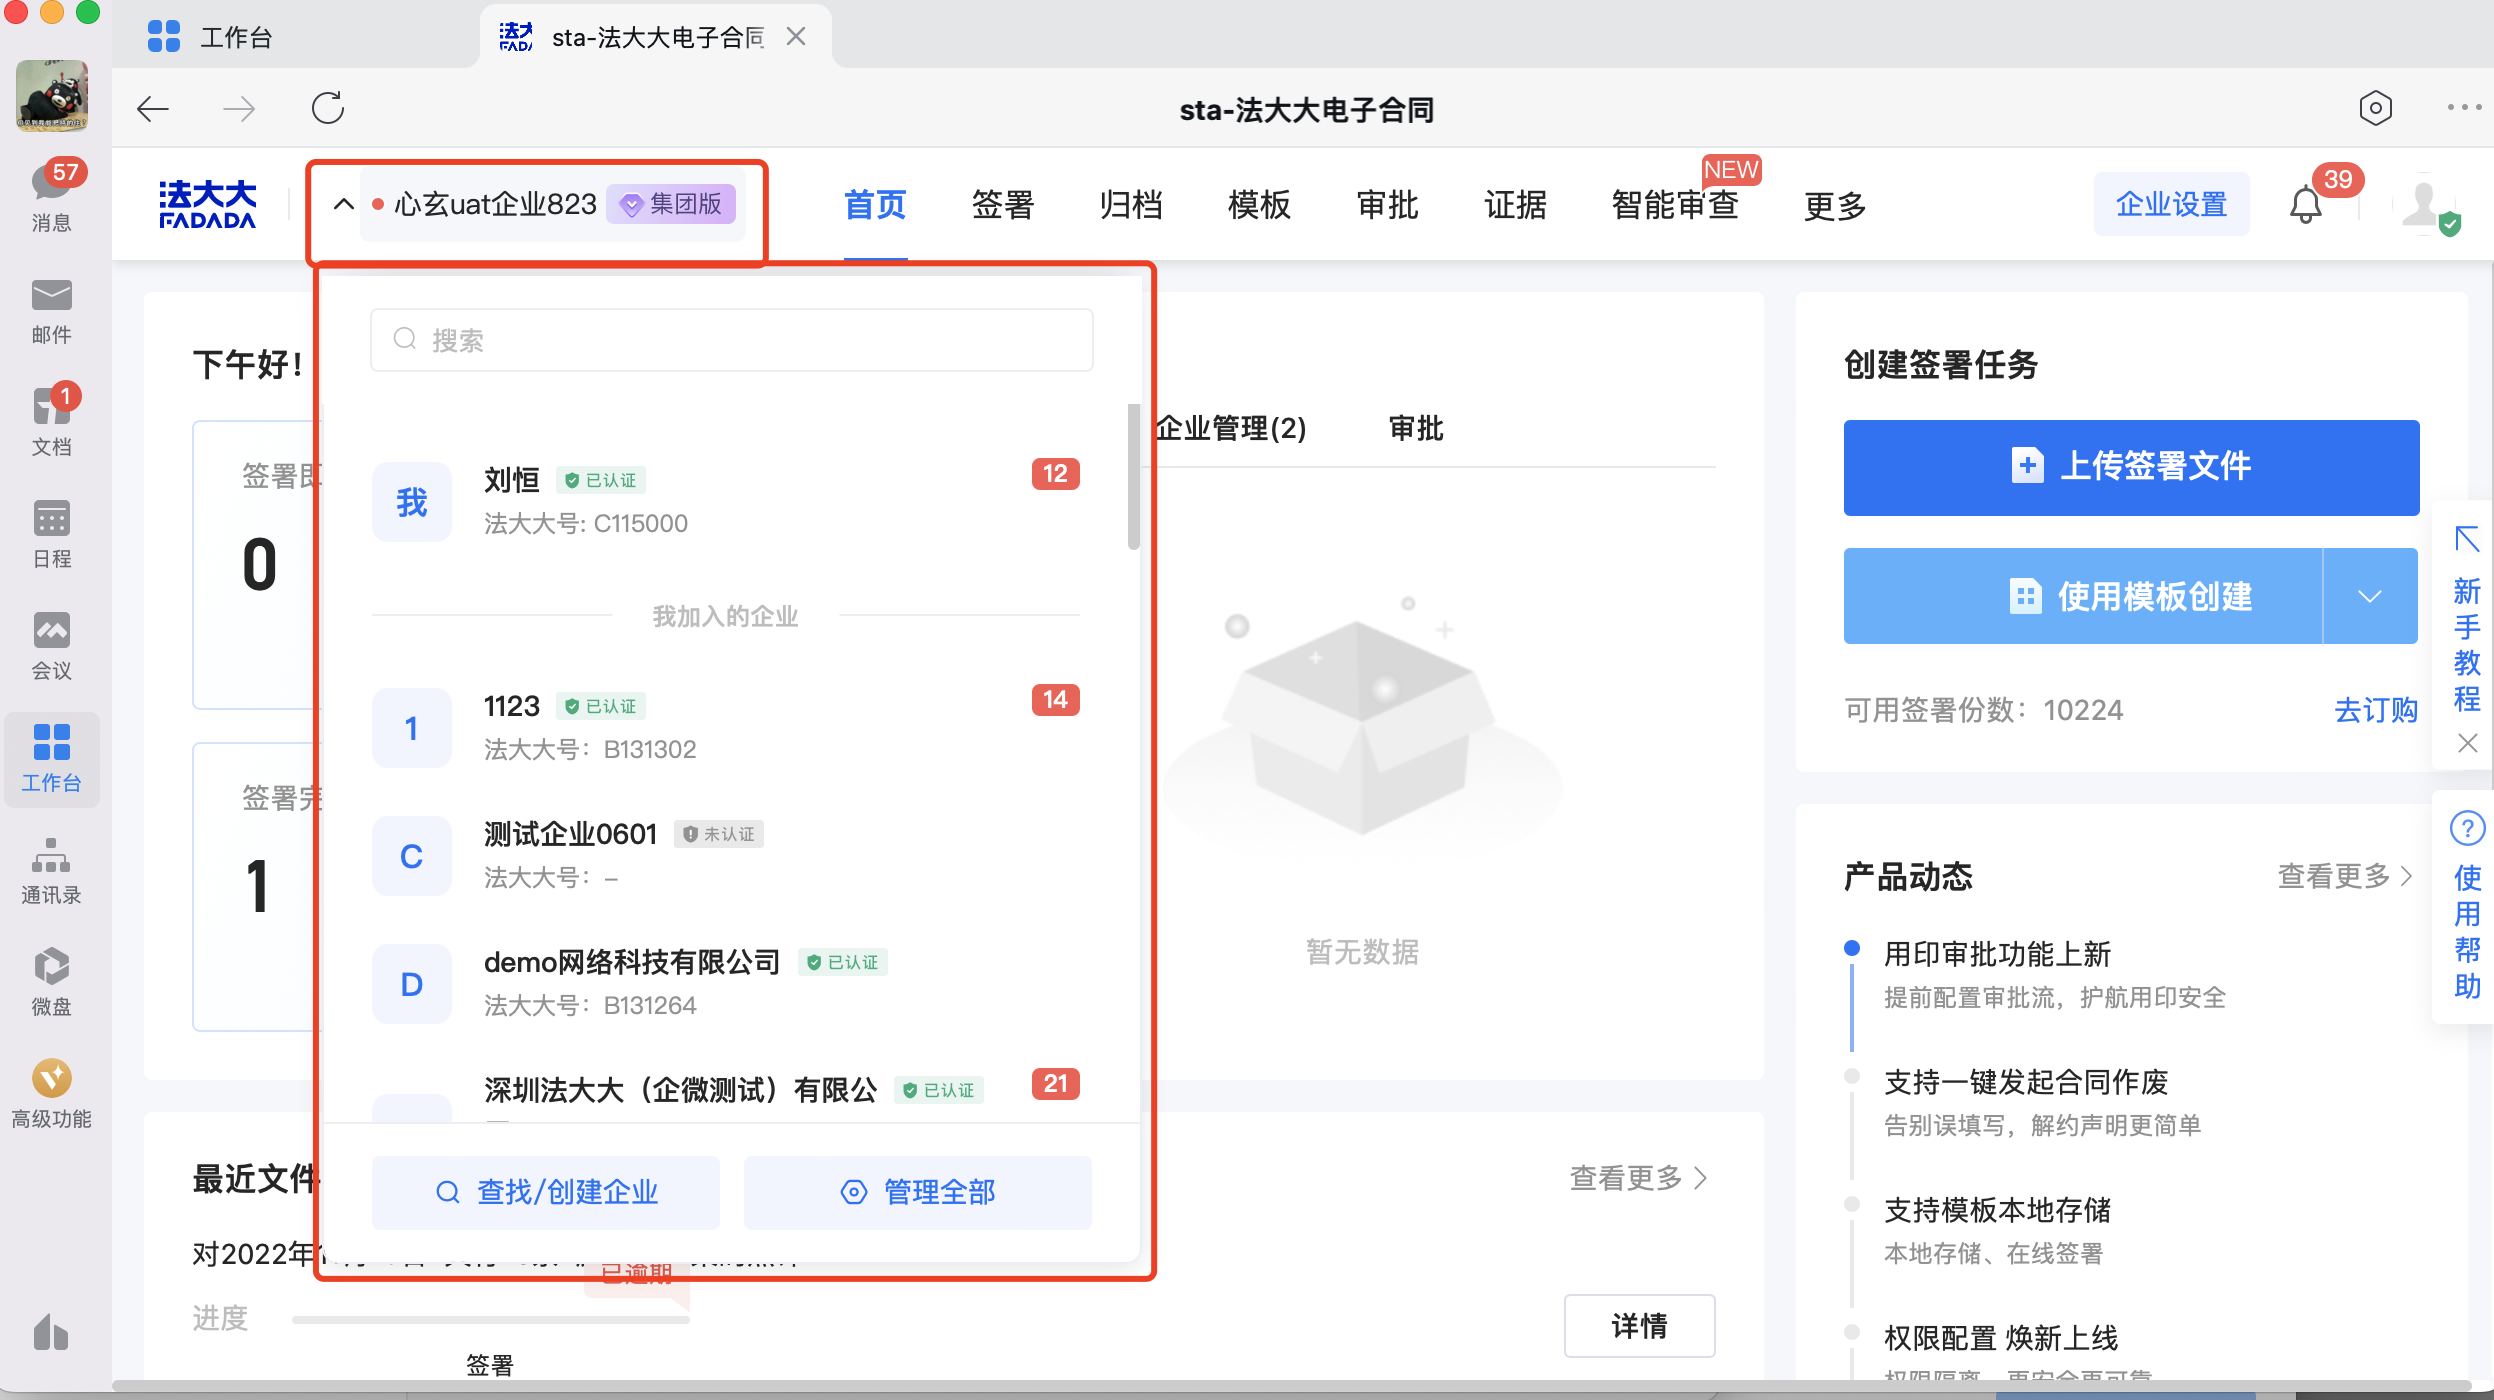The height and width of the screenshot is (1400, 2494).
Task: Select the 签署 navigation tab
Action: (x=1003, y=205)
